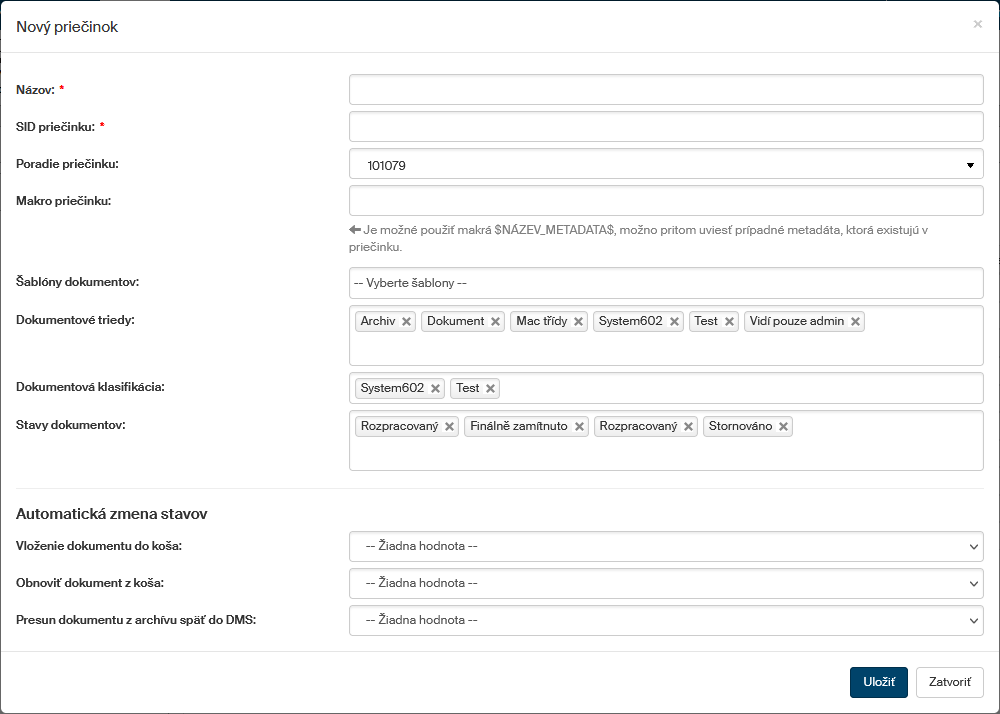Click the Uložiť button

pyautogui.click(x=878, y=682)
